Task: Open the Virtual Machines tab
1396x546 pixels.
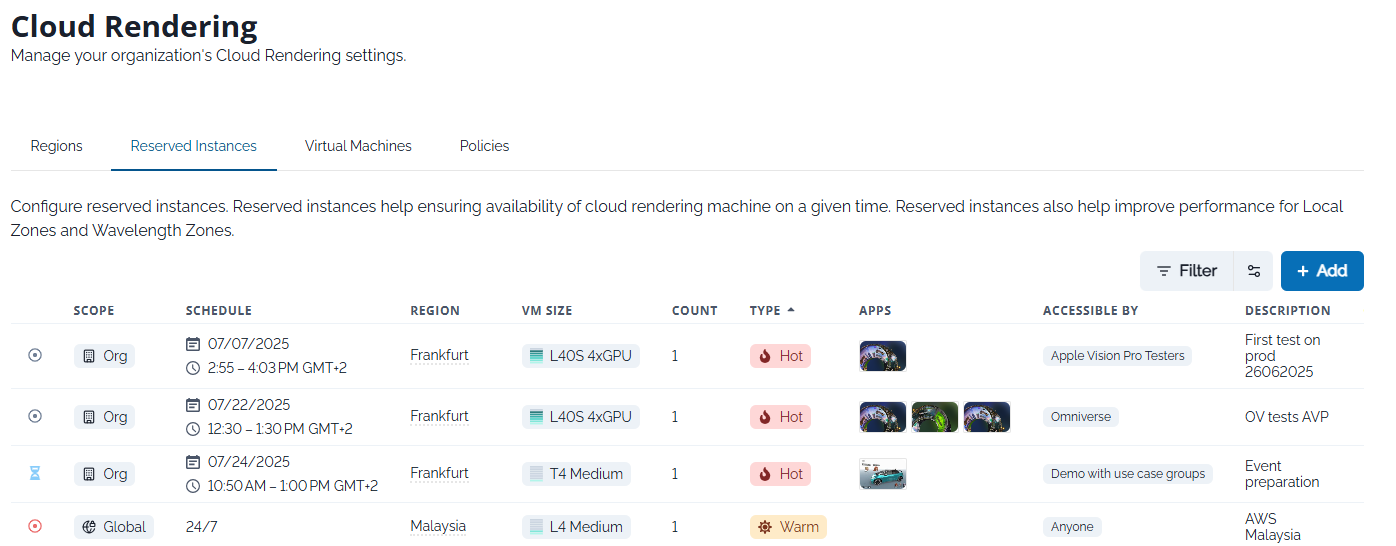Action: [358, 146]
